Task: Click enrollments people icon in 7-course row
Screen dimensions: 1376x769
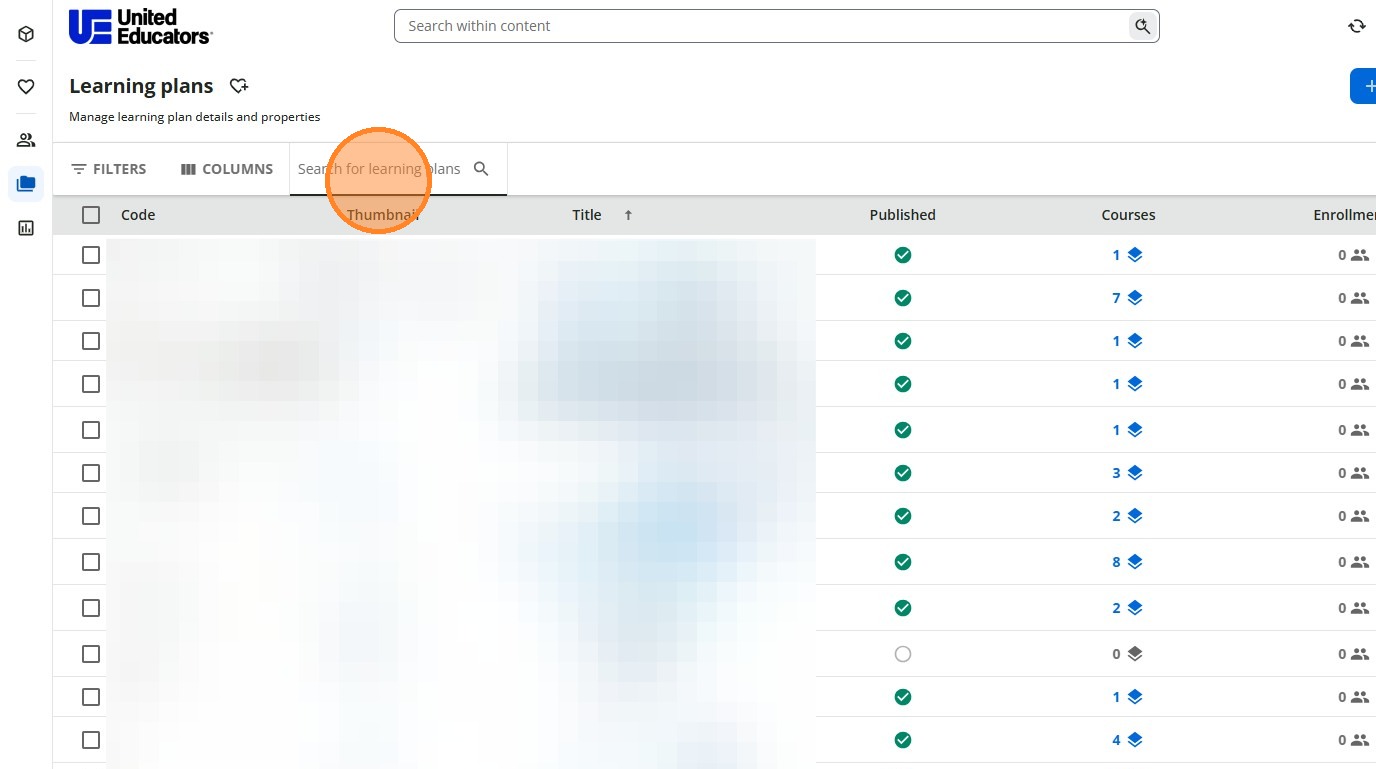Action: coord(1359,298)
